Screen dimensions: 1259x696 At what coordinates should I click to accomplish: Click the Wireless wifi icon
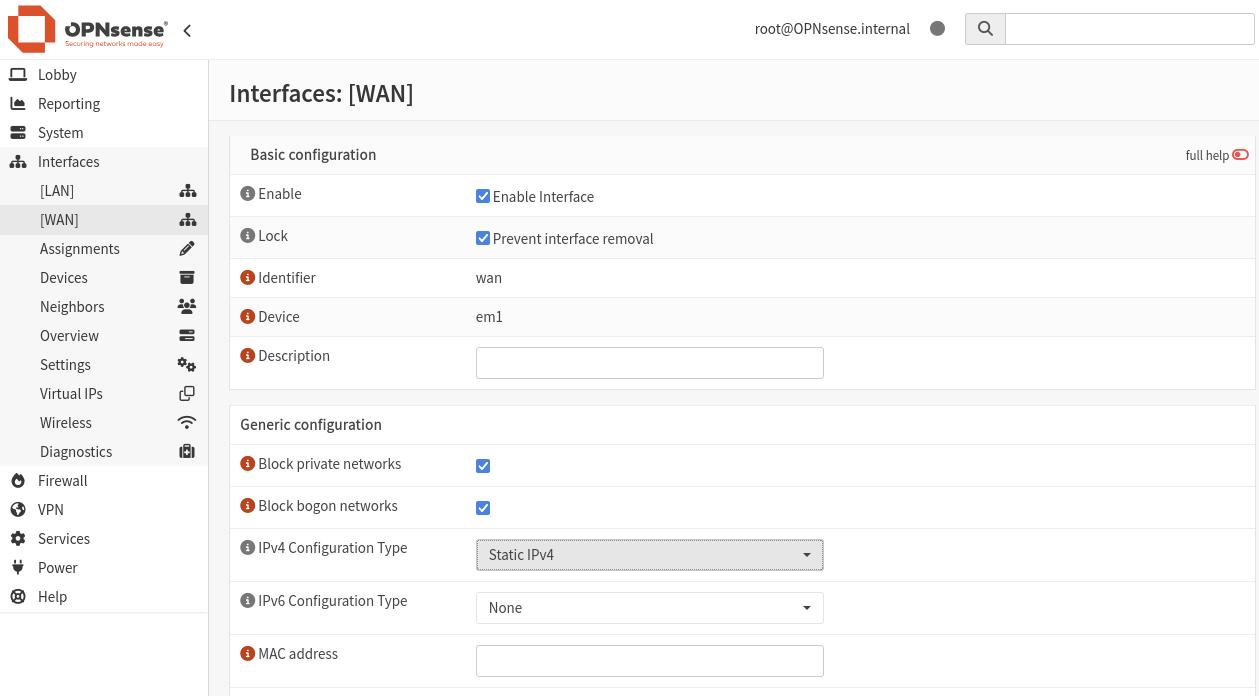(x=187, y=422)
